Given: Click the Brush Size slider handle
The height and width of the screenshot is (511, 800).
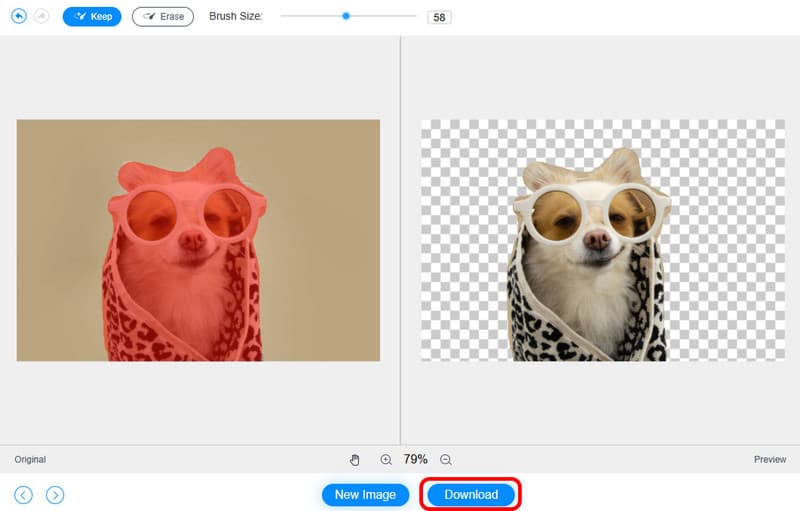Looking at the screenshot, I should [x=346, y=16].
